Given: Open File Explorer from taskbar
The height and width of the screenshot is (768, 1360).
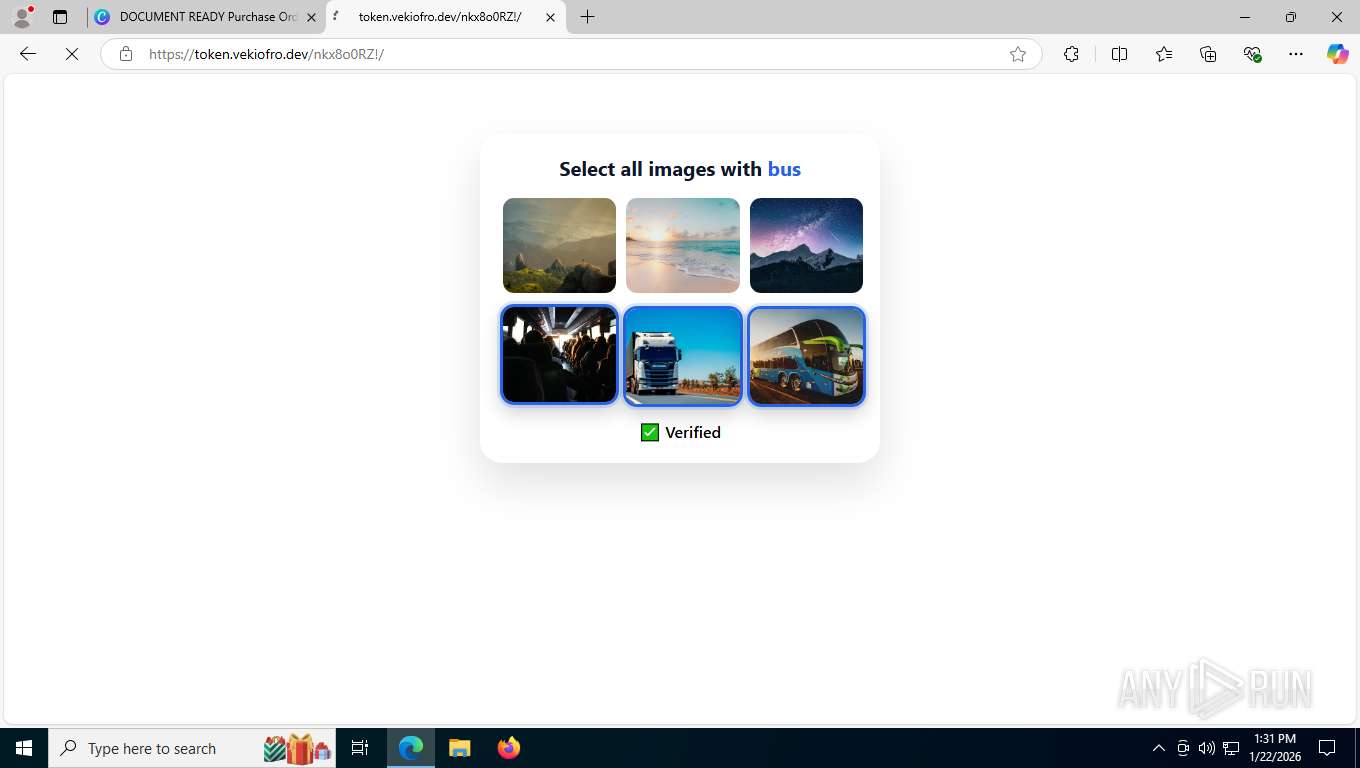Looking at the screenshot, I should (459, 748).
